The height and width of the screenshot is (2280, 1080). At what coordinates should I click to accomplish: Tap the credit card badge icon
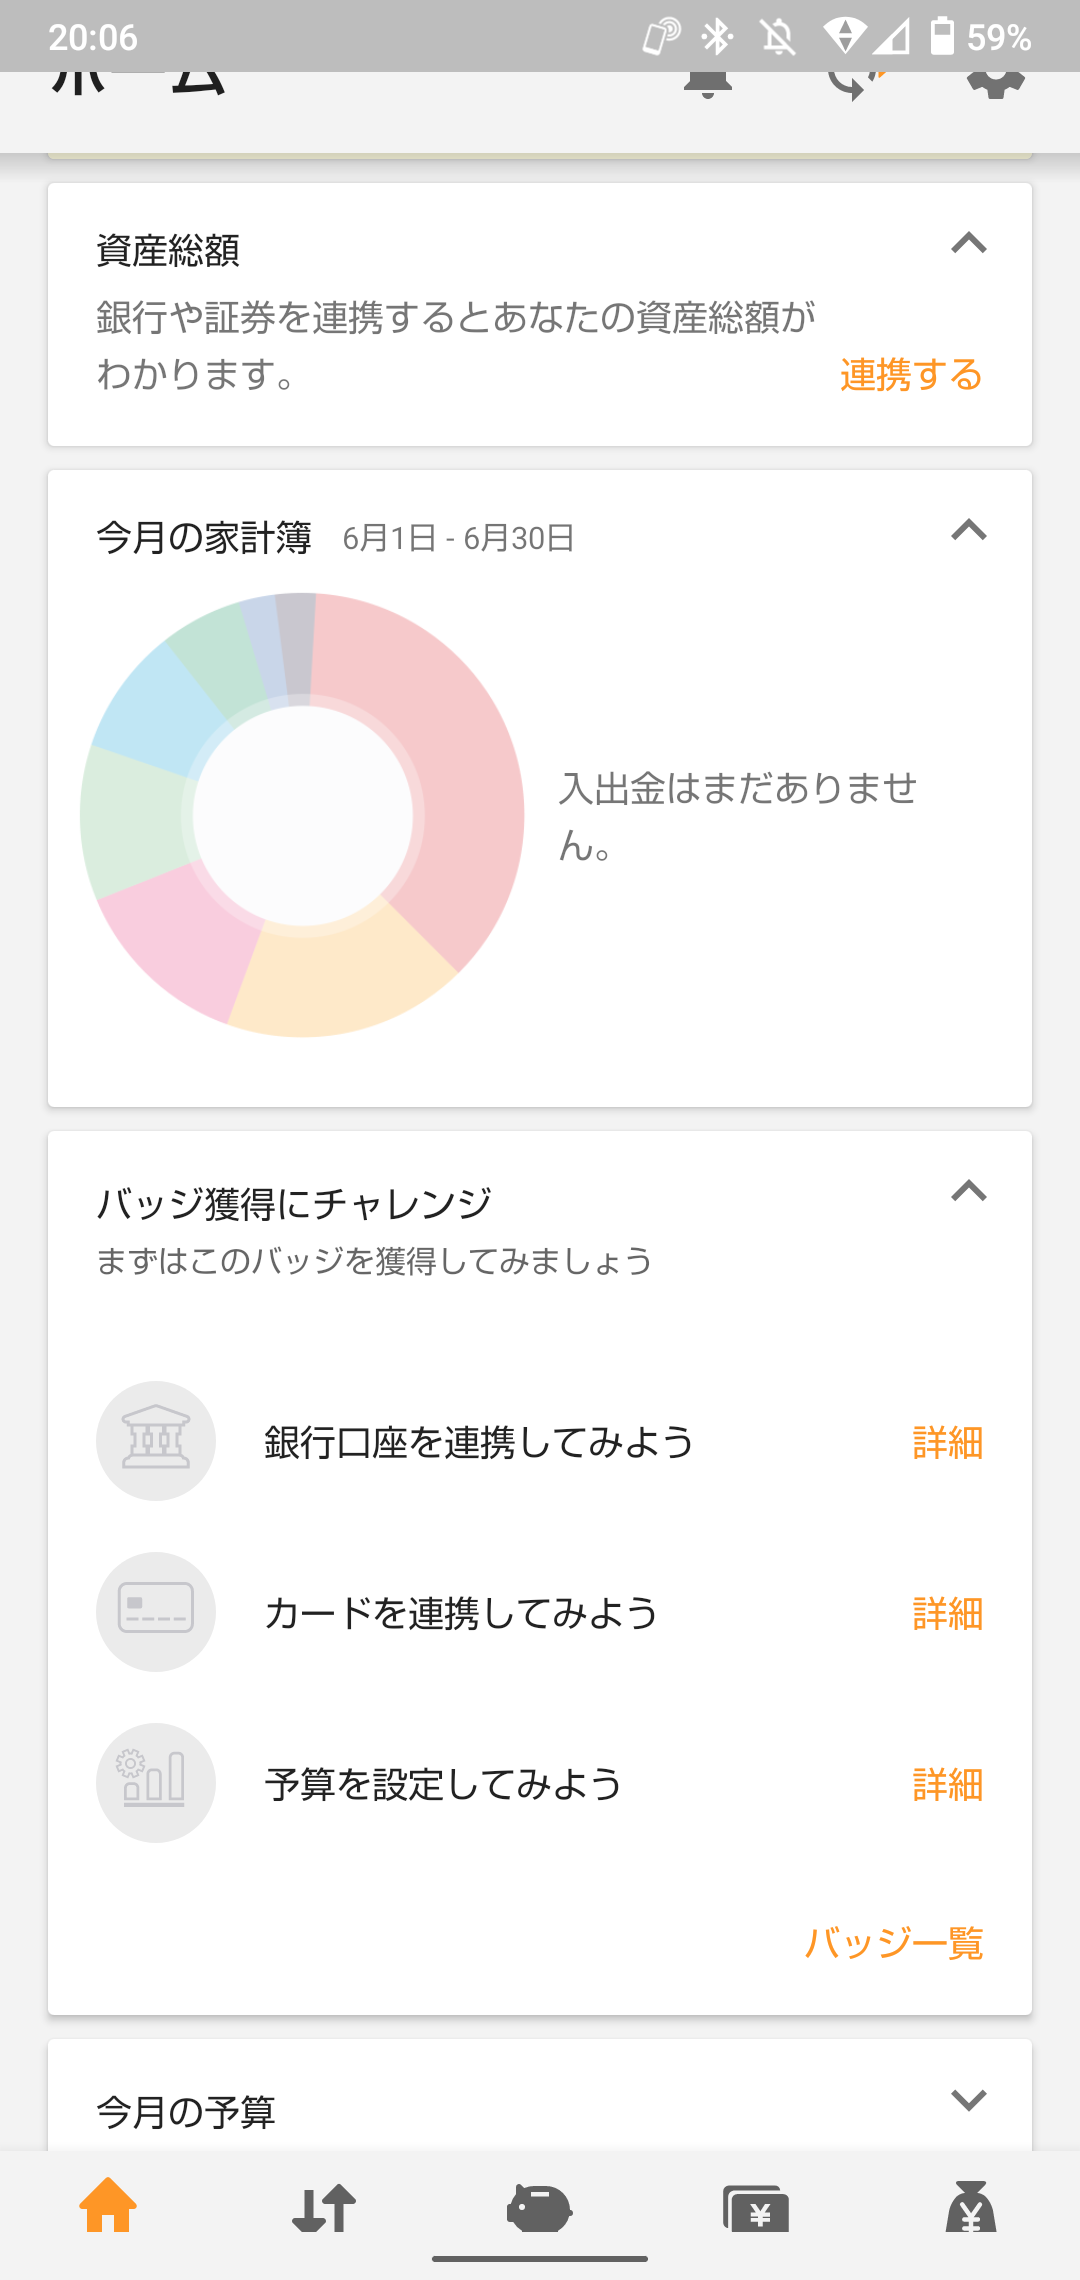[x=156, y=1612]
